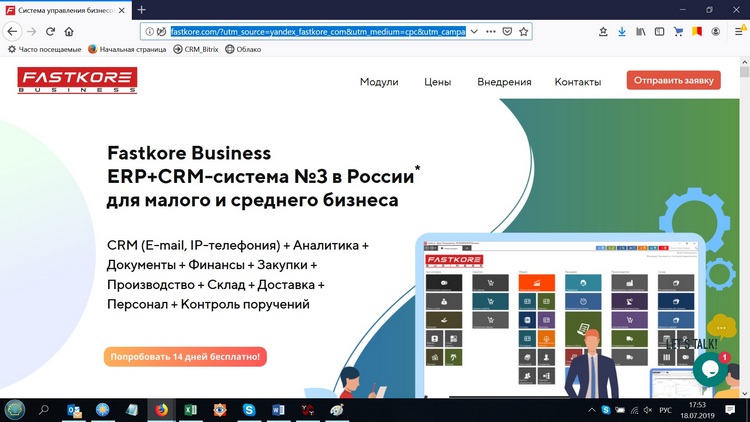Close the Система управления бизнесом tab
Viewport: 750px width, 422px height.
click(121, 10)
